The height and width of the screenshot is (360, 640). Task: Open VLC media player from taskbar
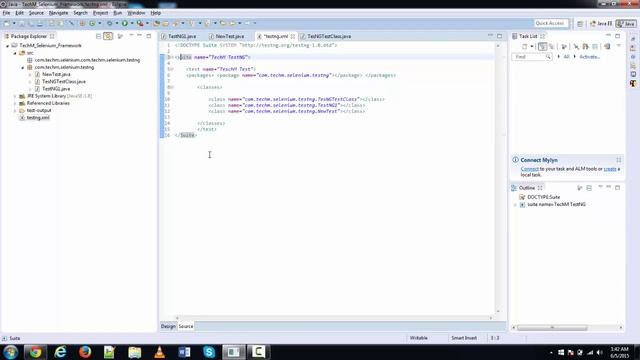pos(160,352)
